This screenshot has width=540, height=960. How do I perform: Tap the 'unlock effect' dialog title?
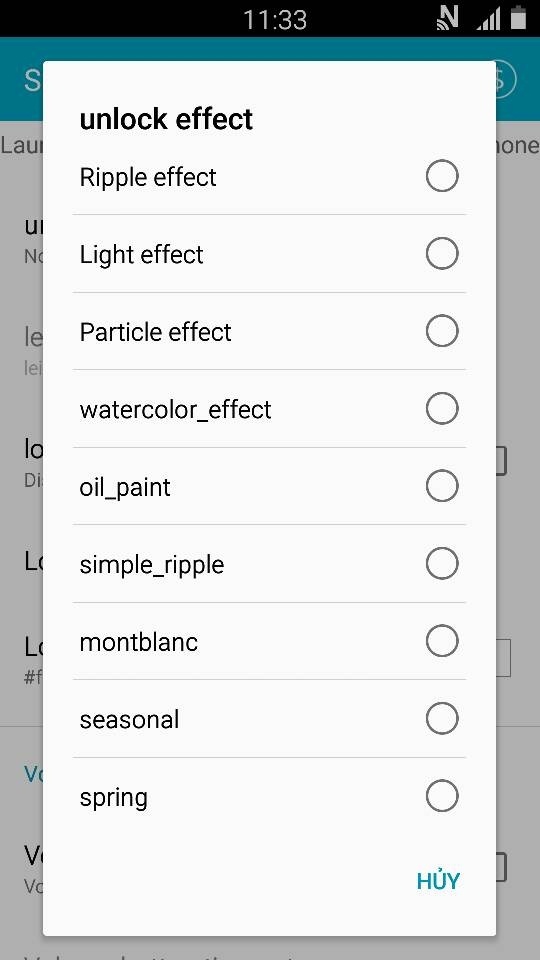[166, 119]
